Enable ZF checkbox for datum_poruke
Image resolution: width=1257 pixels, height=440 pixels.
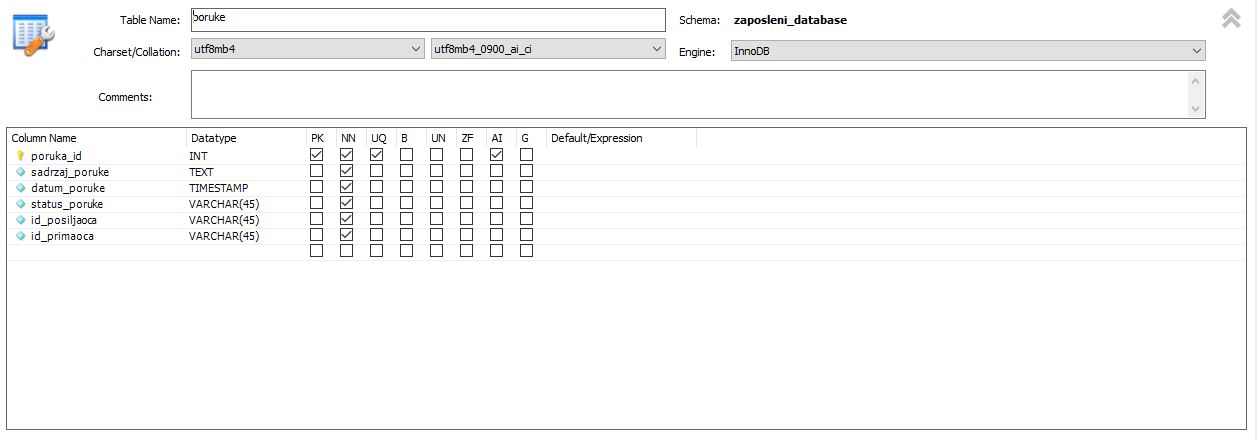(x=467, y=187)
